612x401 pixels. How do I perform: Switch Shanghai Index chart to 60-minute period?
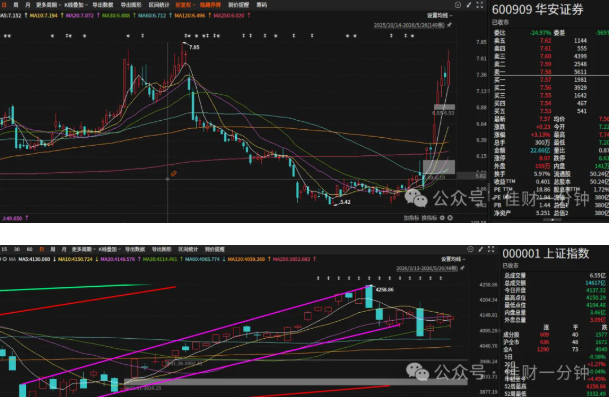point(29,249)
